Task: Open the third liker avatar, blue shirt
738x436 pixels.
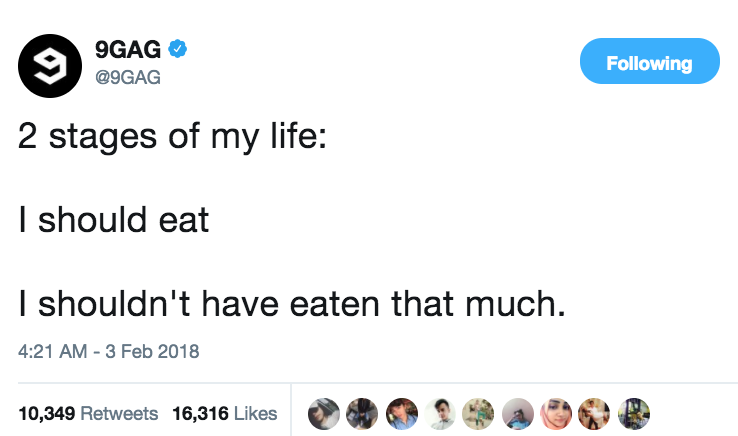Action: [400, 412]
